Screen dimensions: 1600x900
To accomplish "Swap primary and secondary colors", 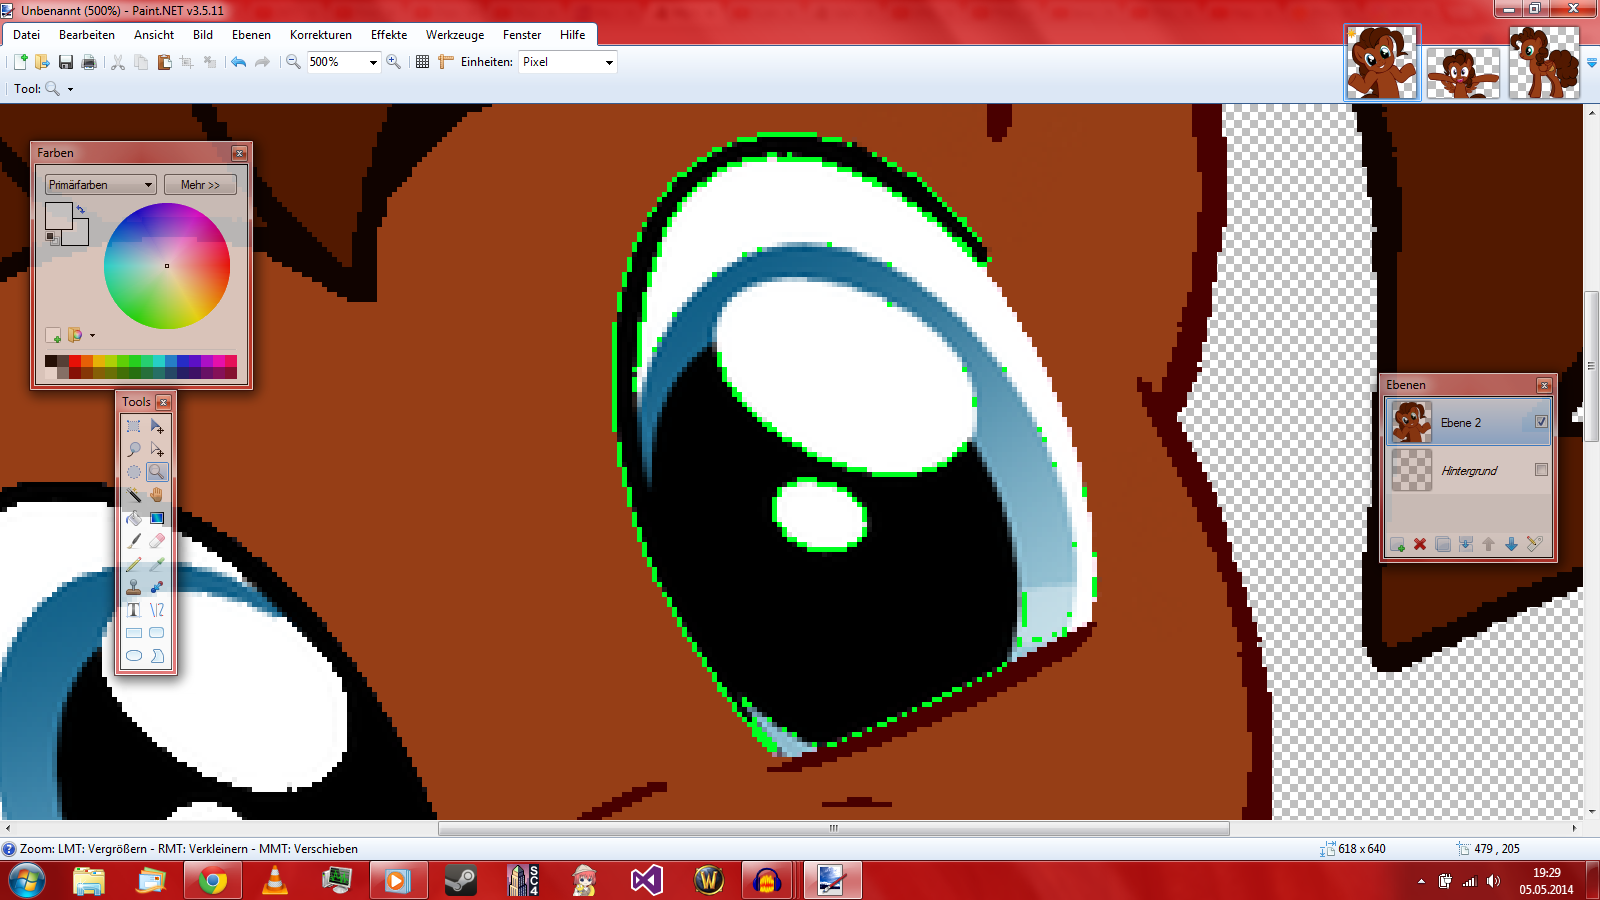I will pos(81,209).
